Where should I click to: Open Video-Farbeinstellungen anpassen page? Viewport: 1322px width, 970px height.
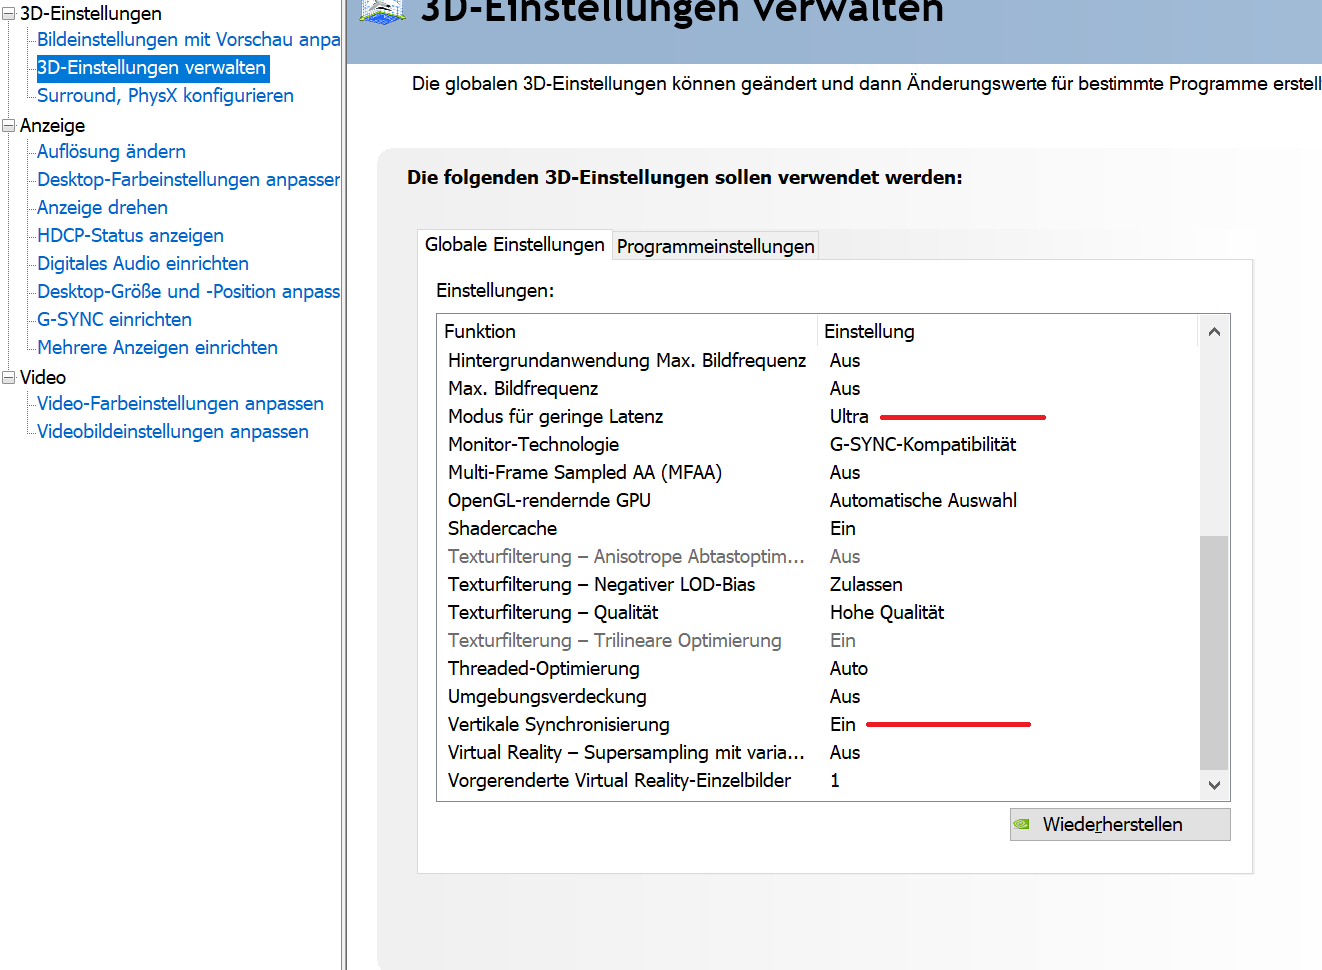(180, 404)
